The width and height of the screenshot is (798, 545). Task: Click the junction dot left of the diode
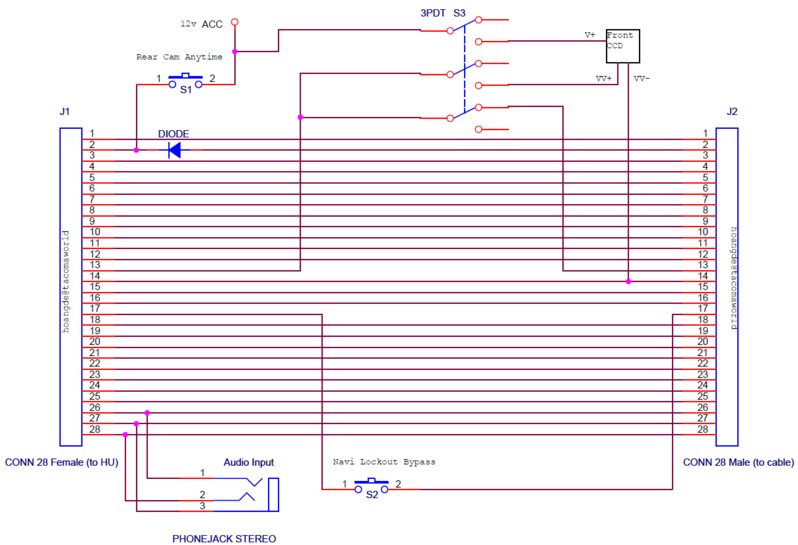coord(136,150)
